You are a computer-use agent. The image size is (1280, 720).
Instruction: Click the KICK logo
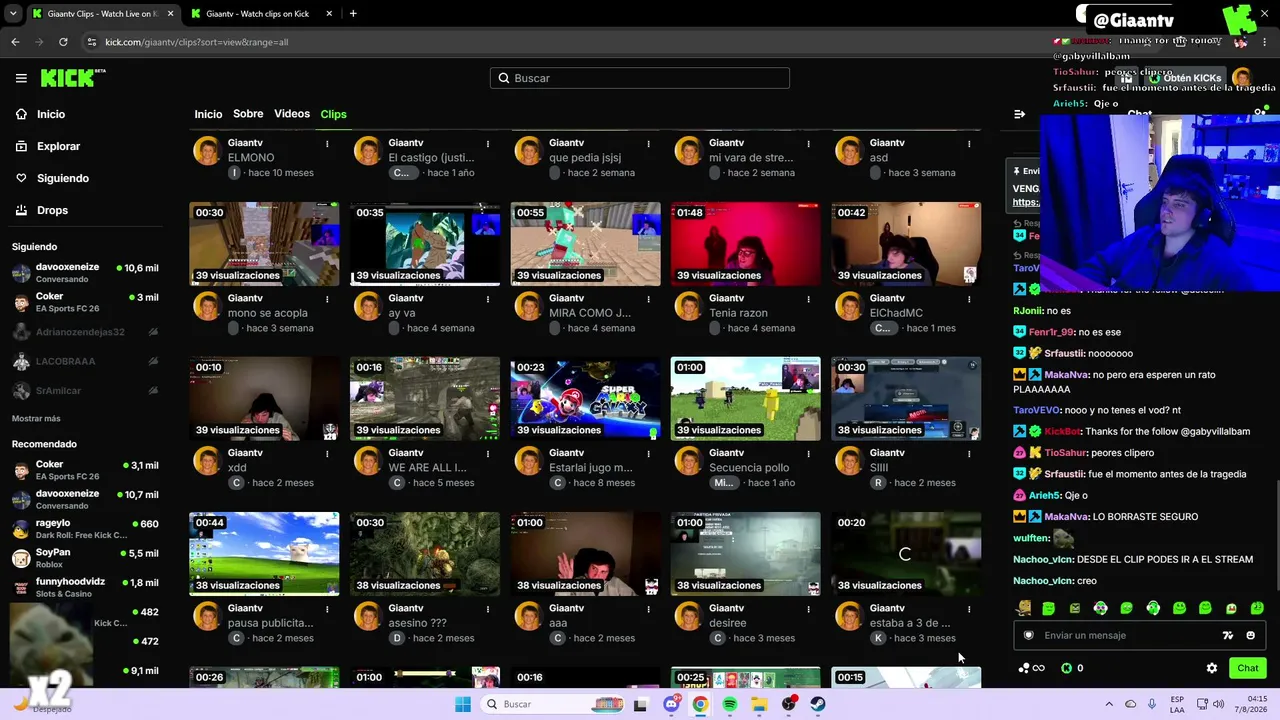coord(73,78)
